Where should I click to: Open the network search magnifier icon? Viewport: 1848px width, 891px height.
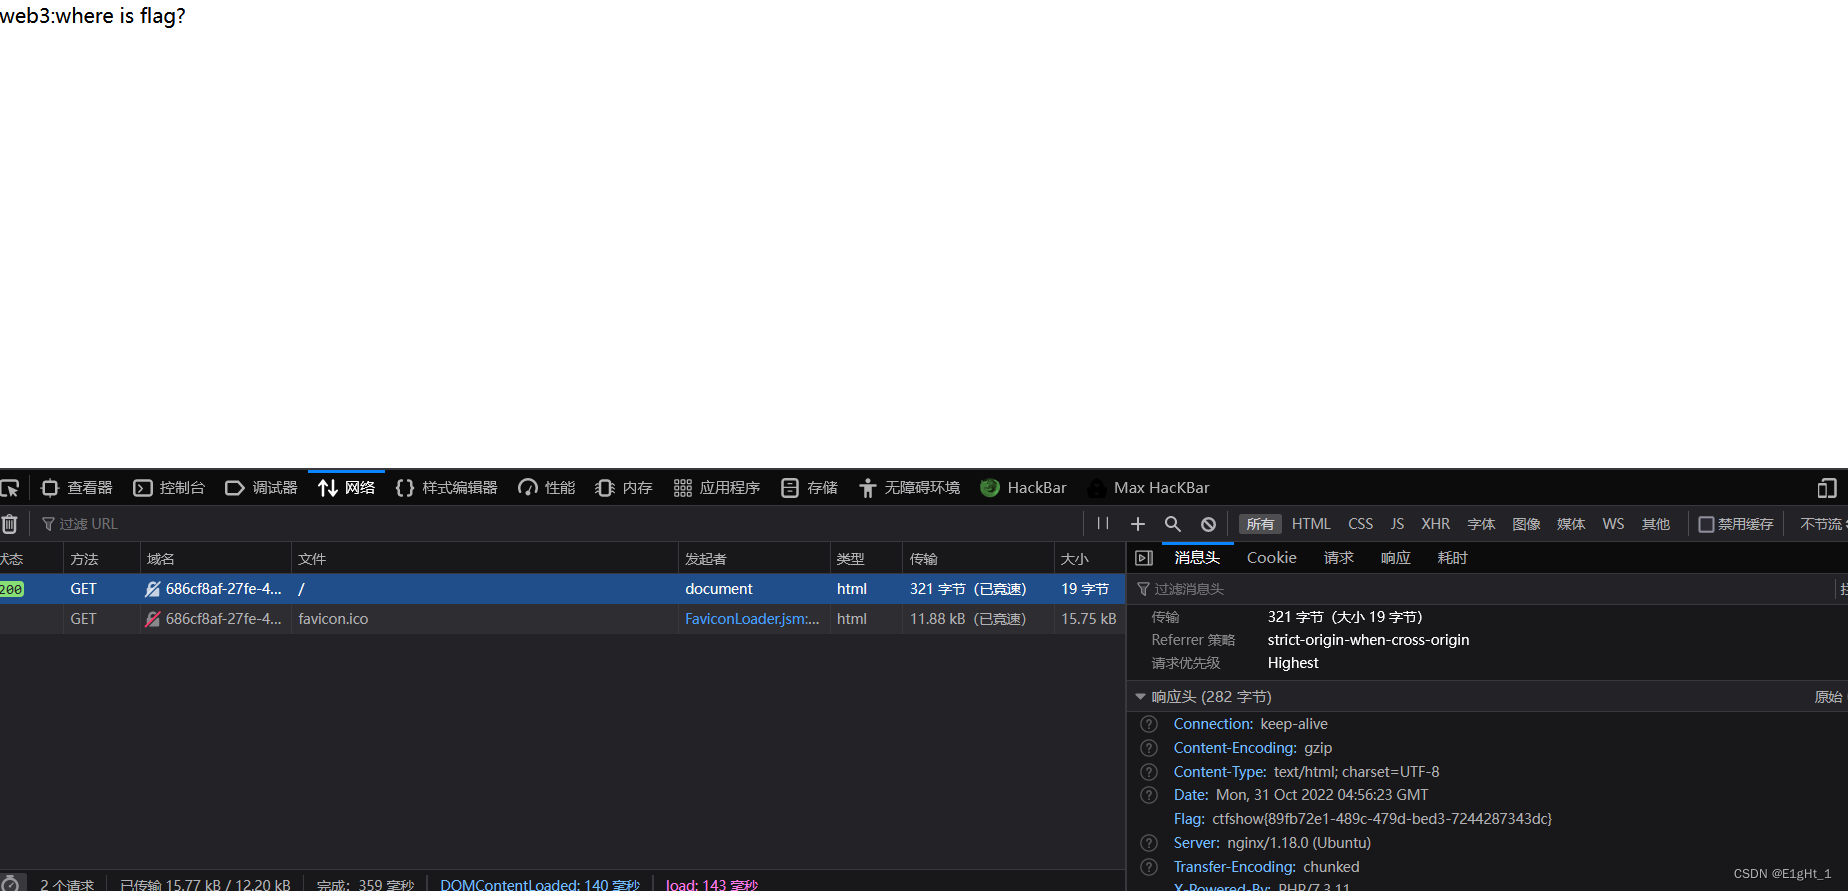pyautogui.click(x=1173, y=524)
